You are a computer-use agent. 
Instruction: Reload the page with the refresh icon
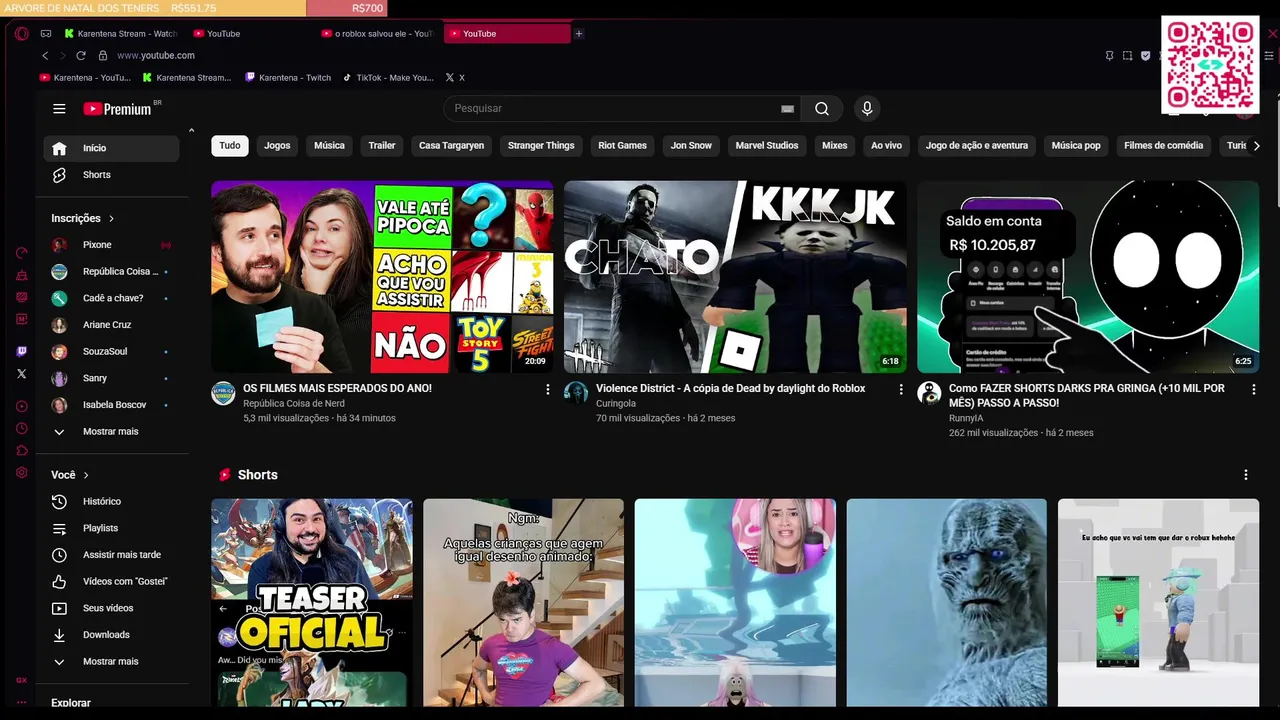pyautogui.click(x=81, y=55)
